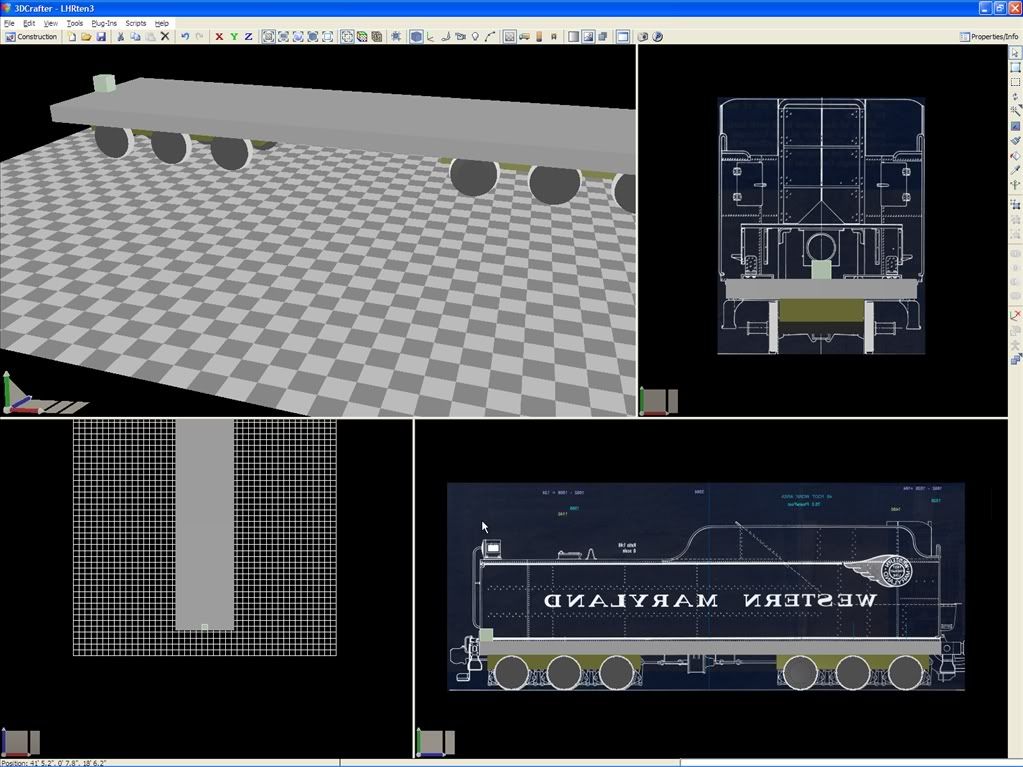Toggle the four-view layout icon

pyautogui.click(x=623, y=37)
